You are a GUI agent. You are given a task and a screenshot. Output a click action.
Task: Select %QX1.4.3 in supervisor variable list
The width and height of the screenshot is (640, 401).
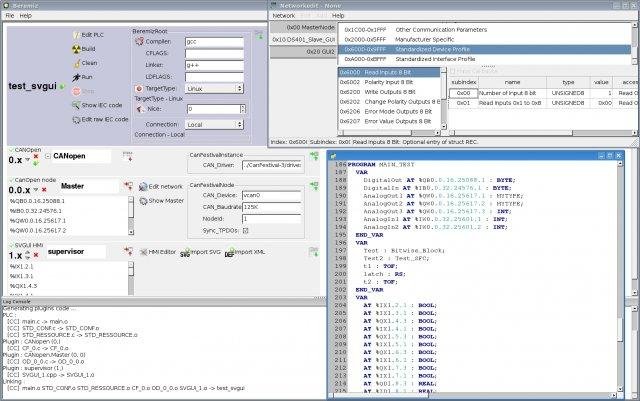coord(24,286)
